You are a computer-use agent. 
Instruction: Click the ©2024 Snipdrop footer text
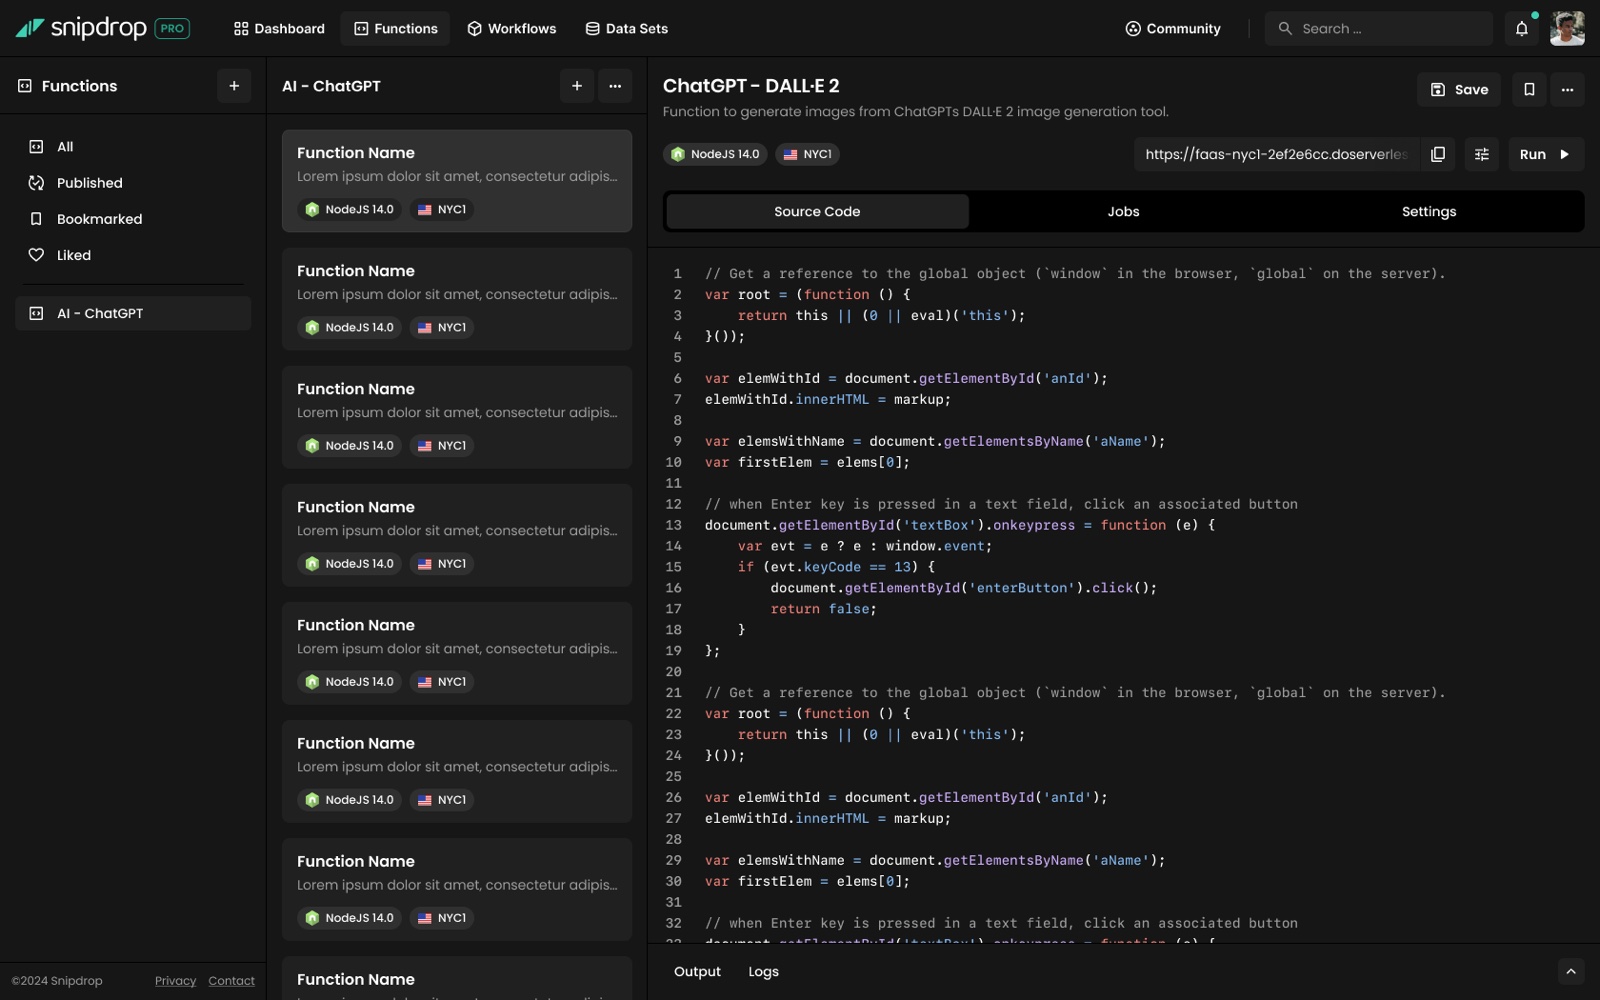click(x=57, y=981)
